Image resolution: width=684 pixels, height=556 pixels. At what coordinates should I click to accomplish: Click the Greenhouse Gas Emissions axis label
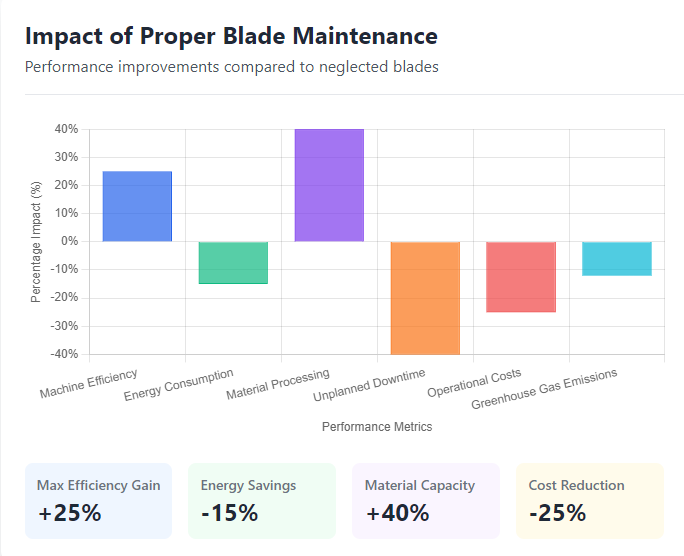(x=544, y=389)
